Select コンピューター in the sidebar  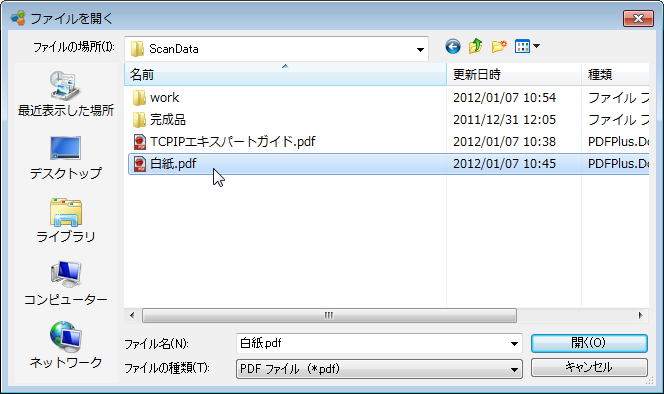pos(66,283)
